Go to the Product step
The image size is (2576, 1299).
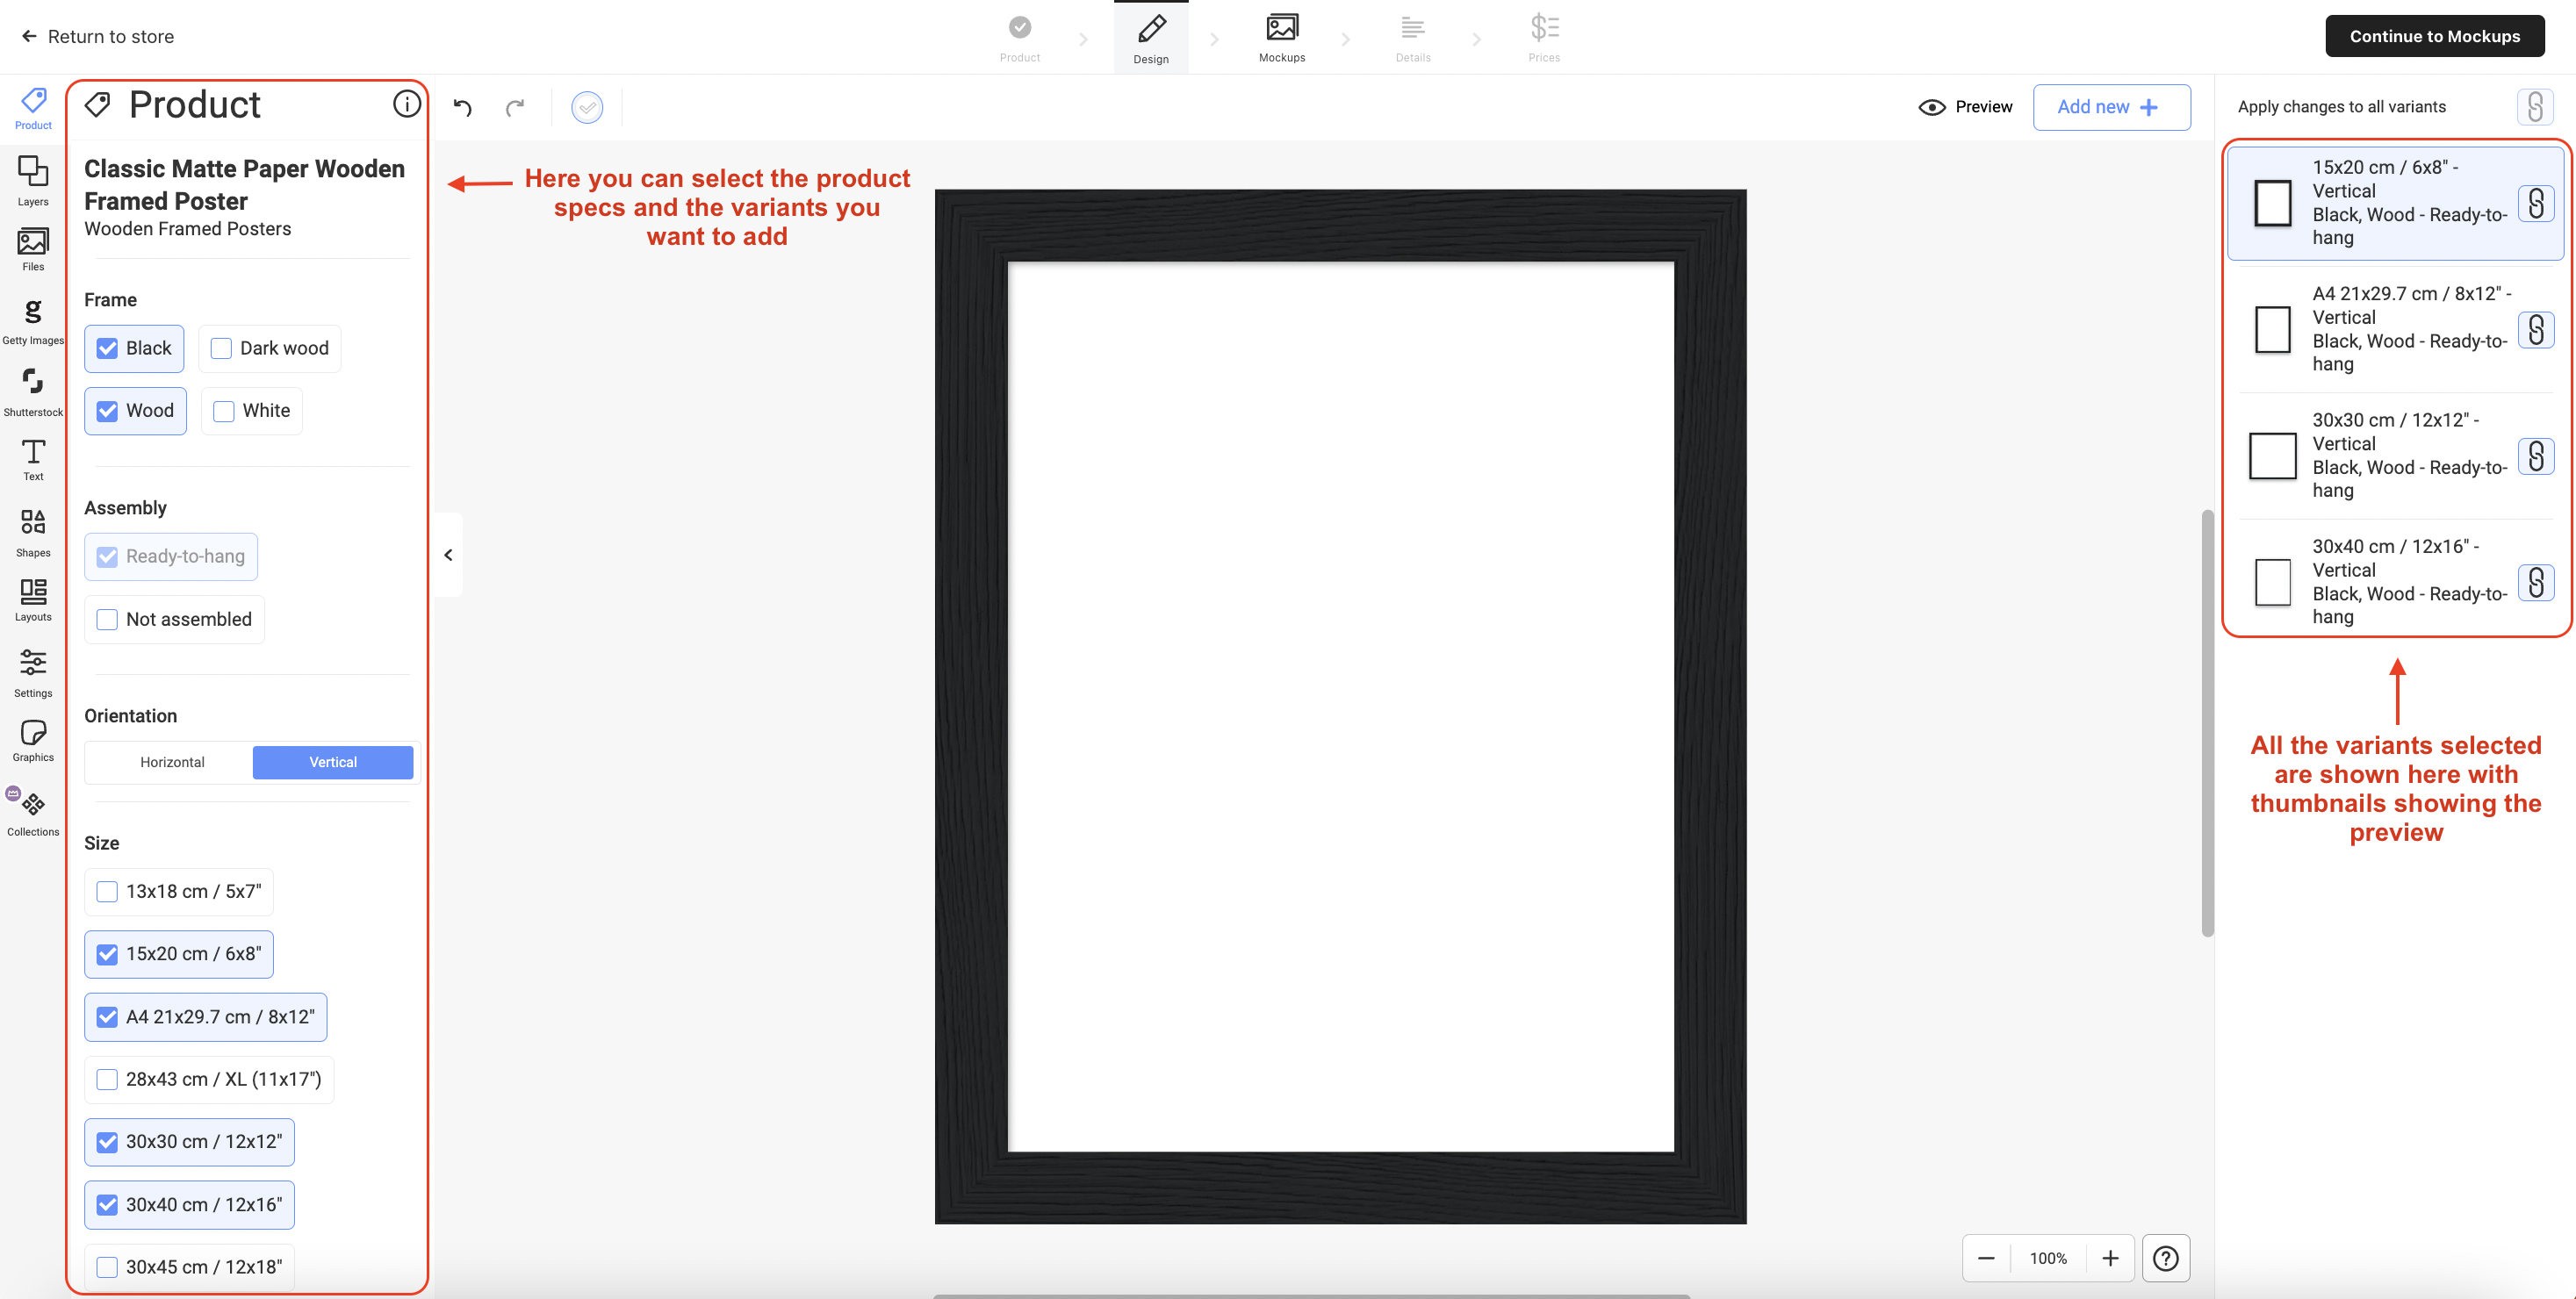coord(1020,38)
